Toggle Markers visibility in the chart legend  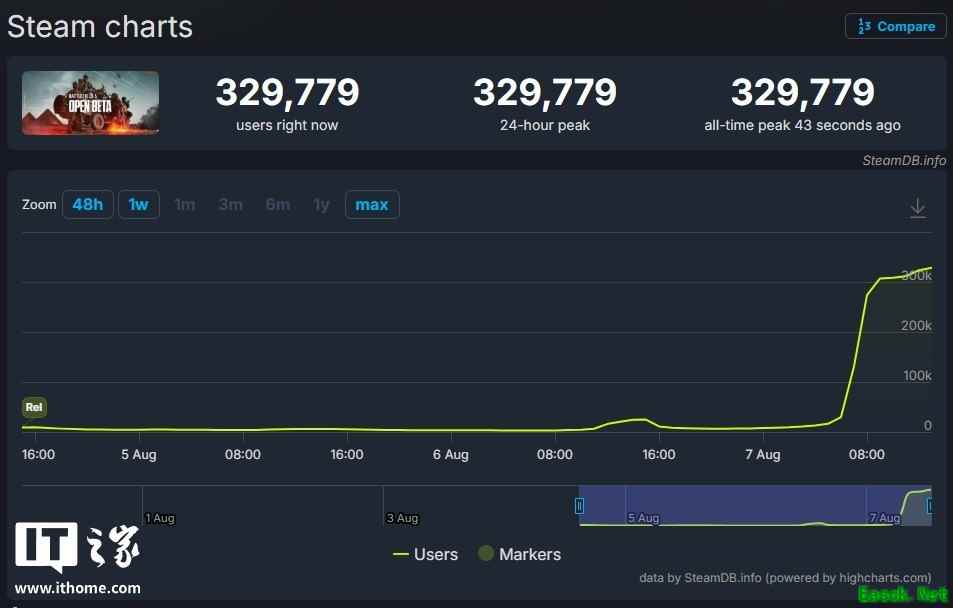[530, 554]
